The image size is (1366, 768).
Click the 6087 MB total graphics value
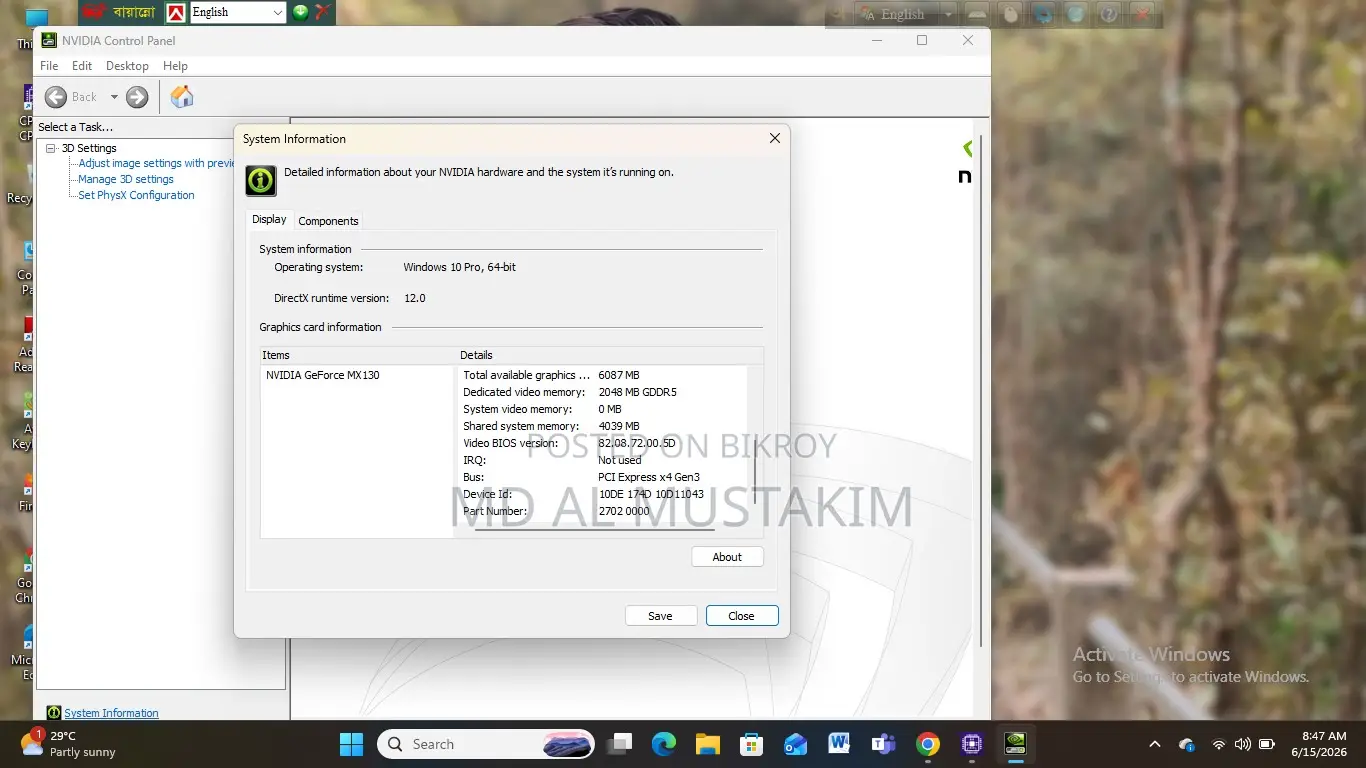point(619,375)
